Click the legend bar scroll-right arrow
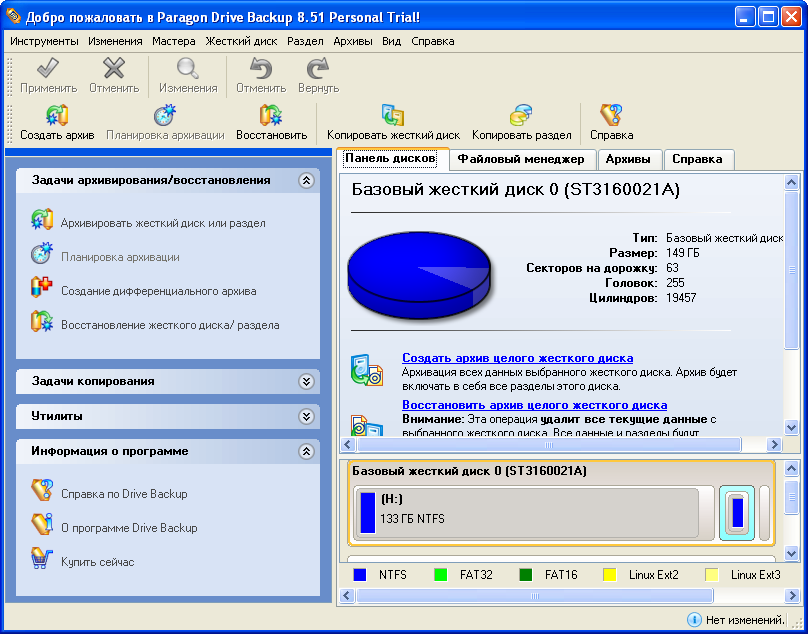808x634 pixels. (792, 596)
